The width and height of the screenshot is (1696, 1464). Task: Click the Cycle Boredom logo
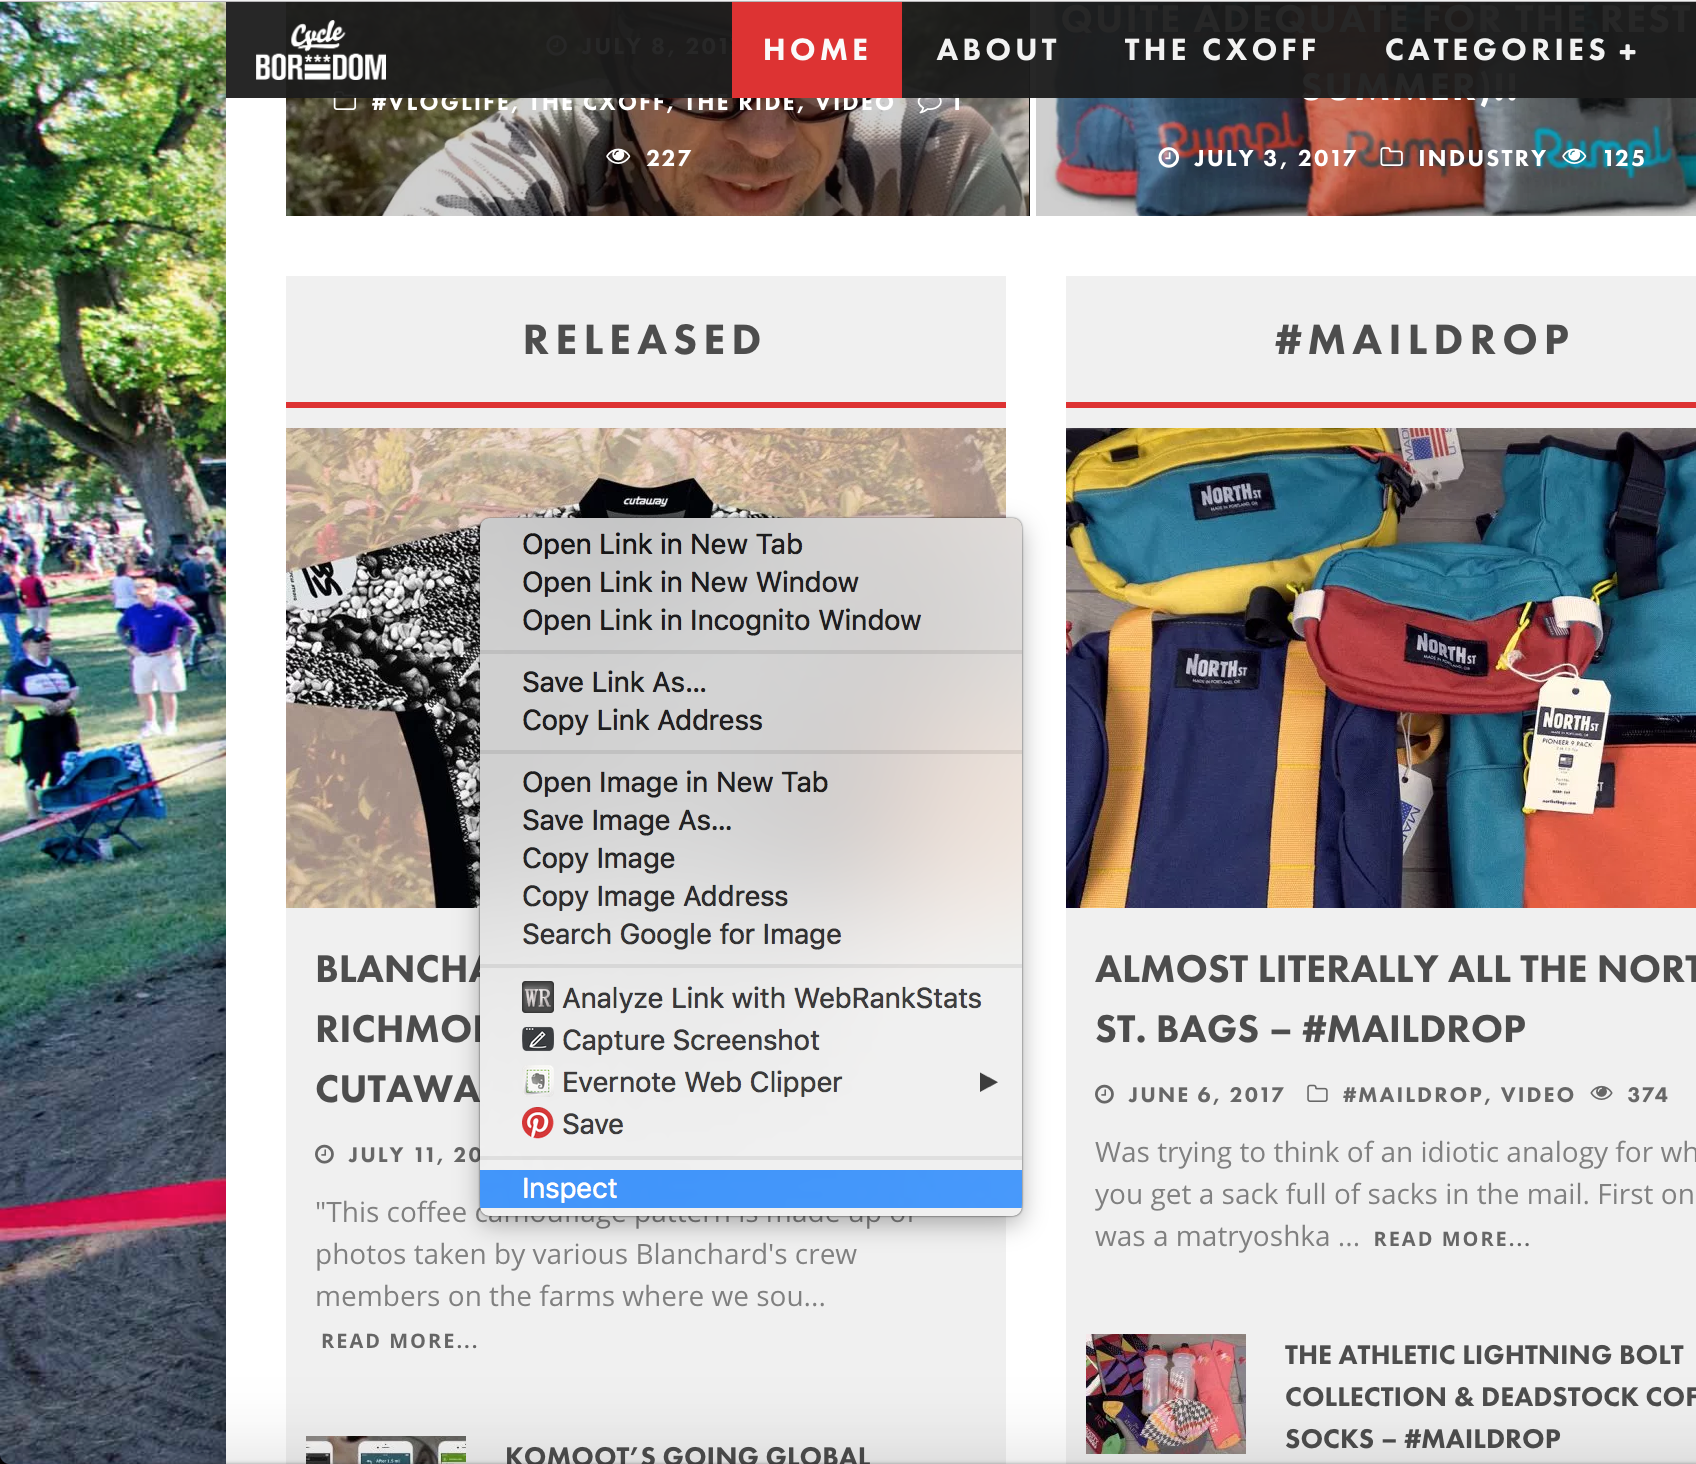(x=320, y=52)
